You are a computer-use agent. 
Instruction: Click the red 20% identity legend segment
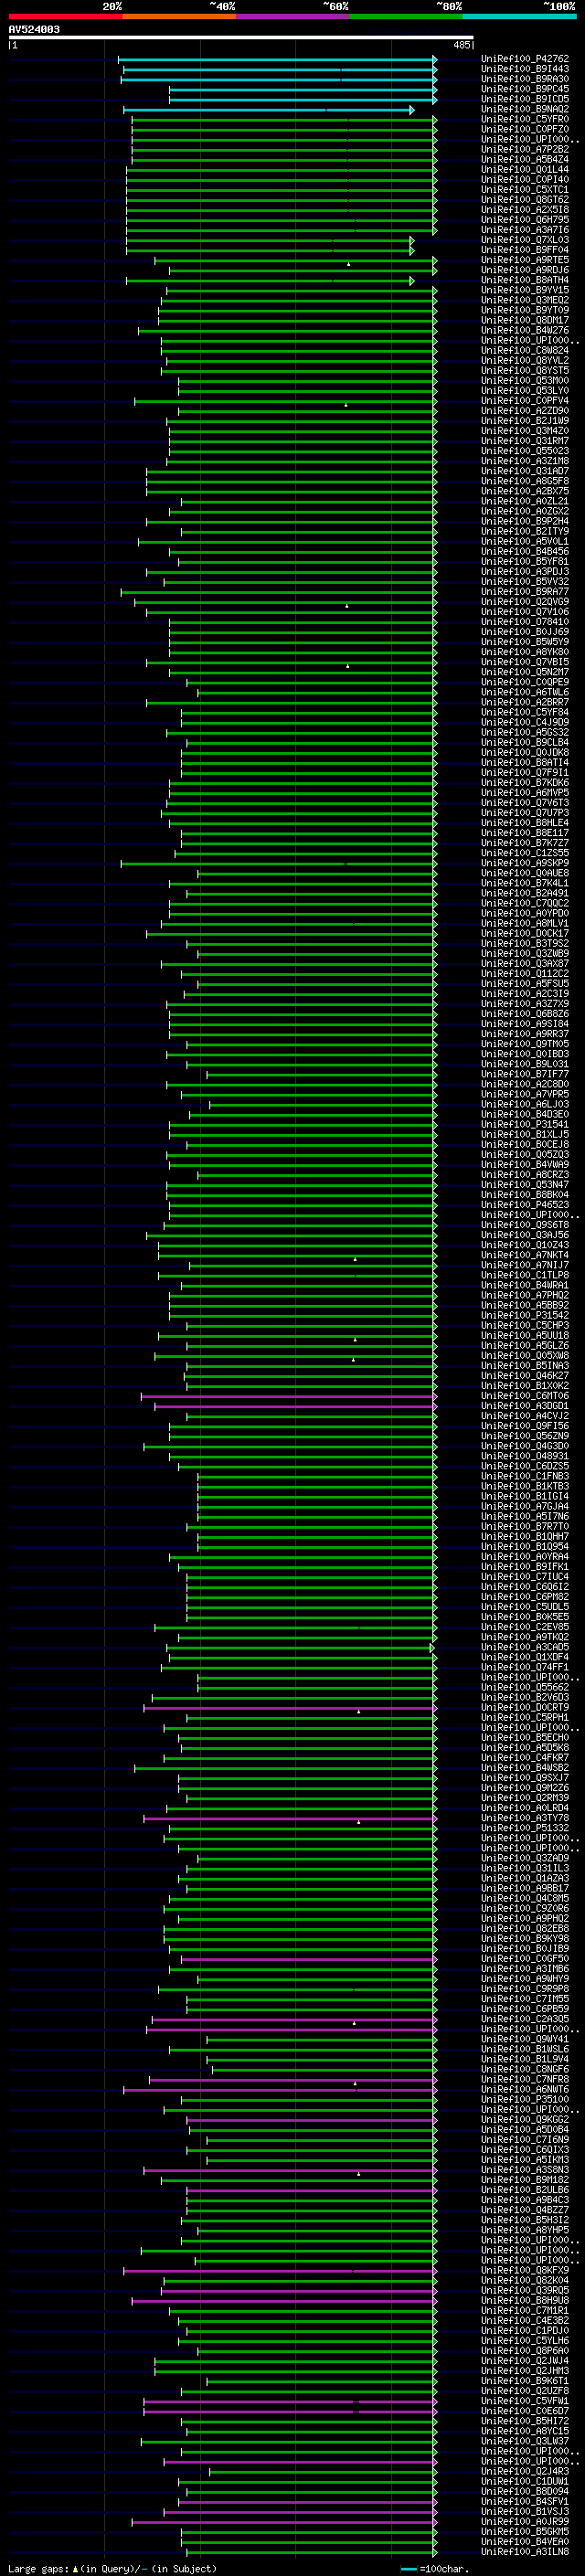(x=65, y=16)
